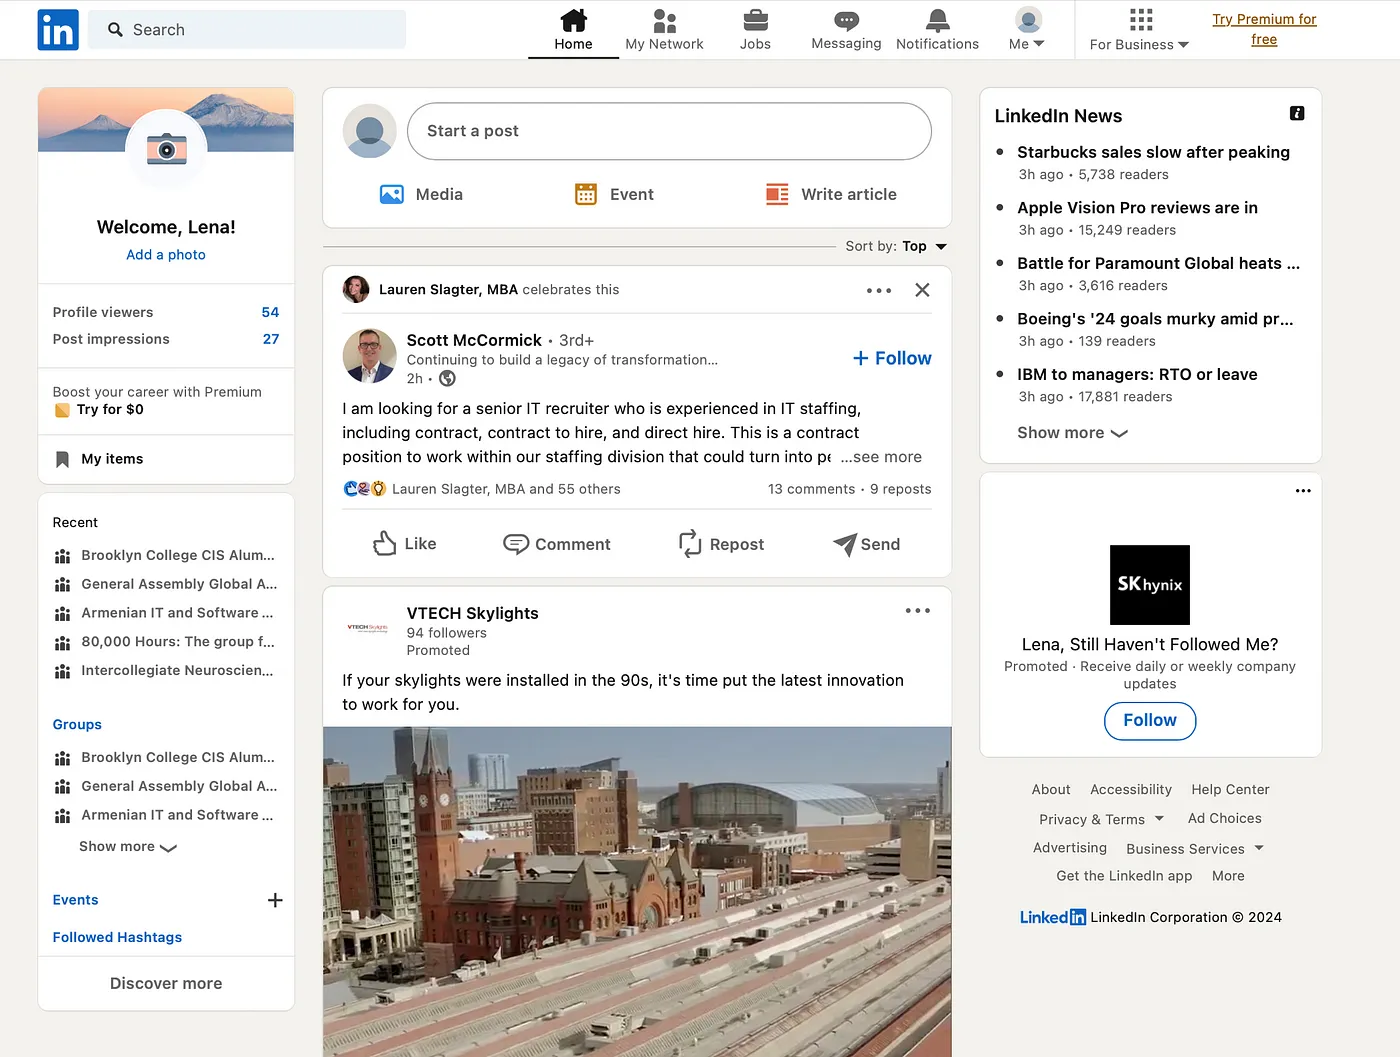
Task: Click plus icon to add event
Action: click(x=275, y=900)
